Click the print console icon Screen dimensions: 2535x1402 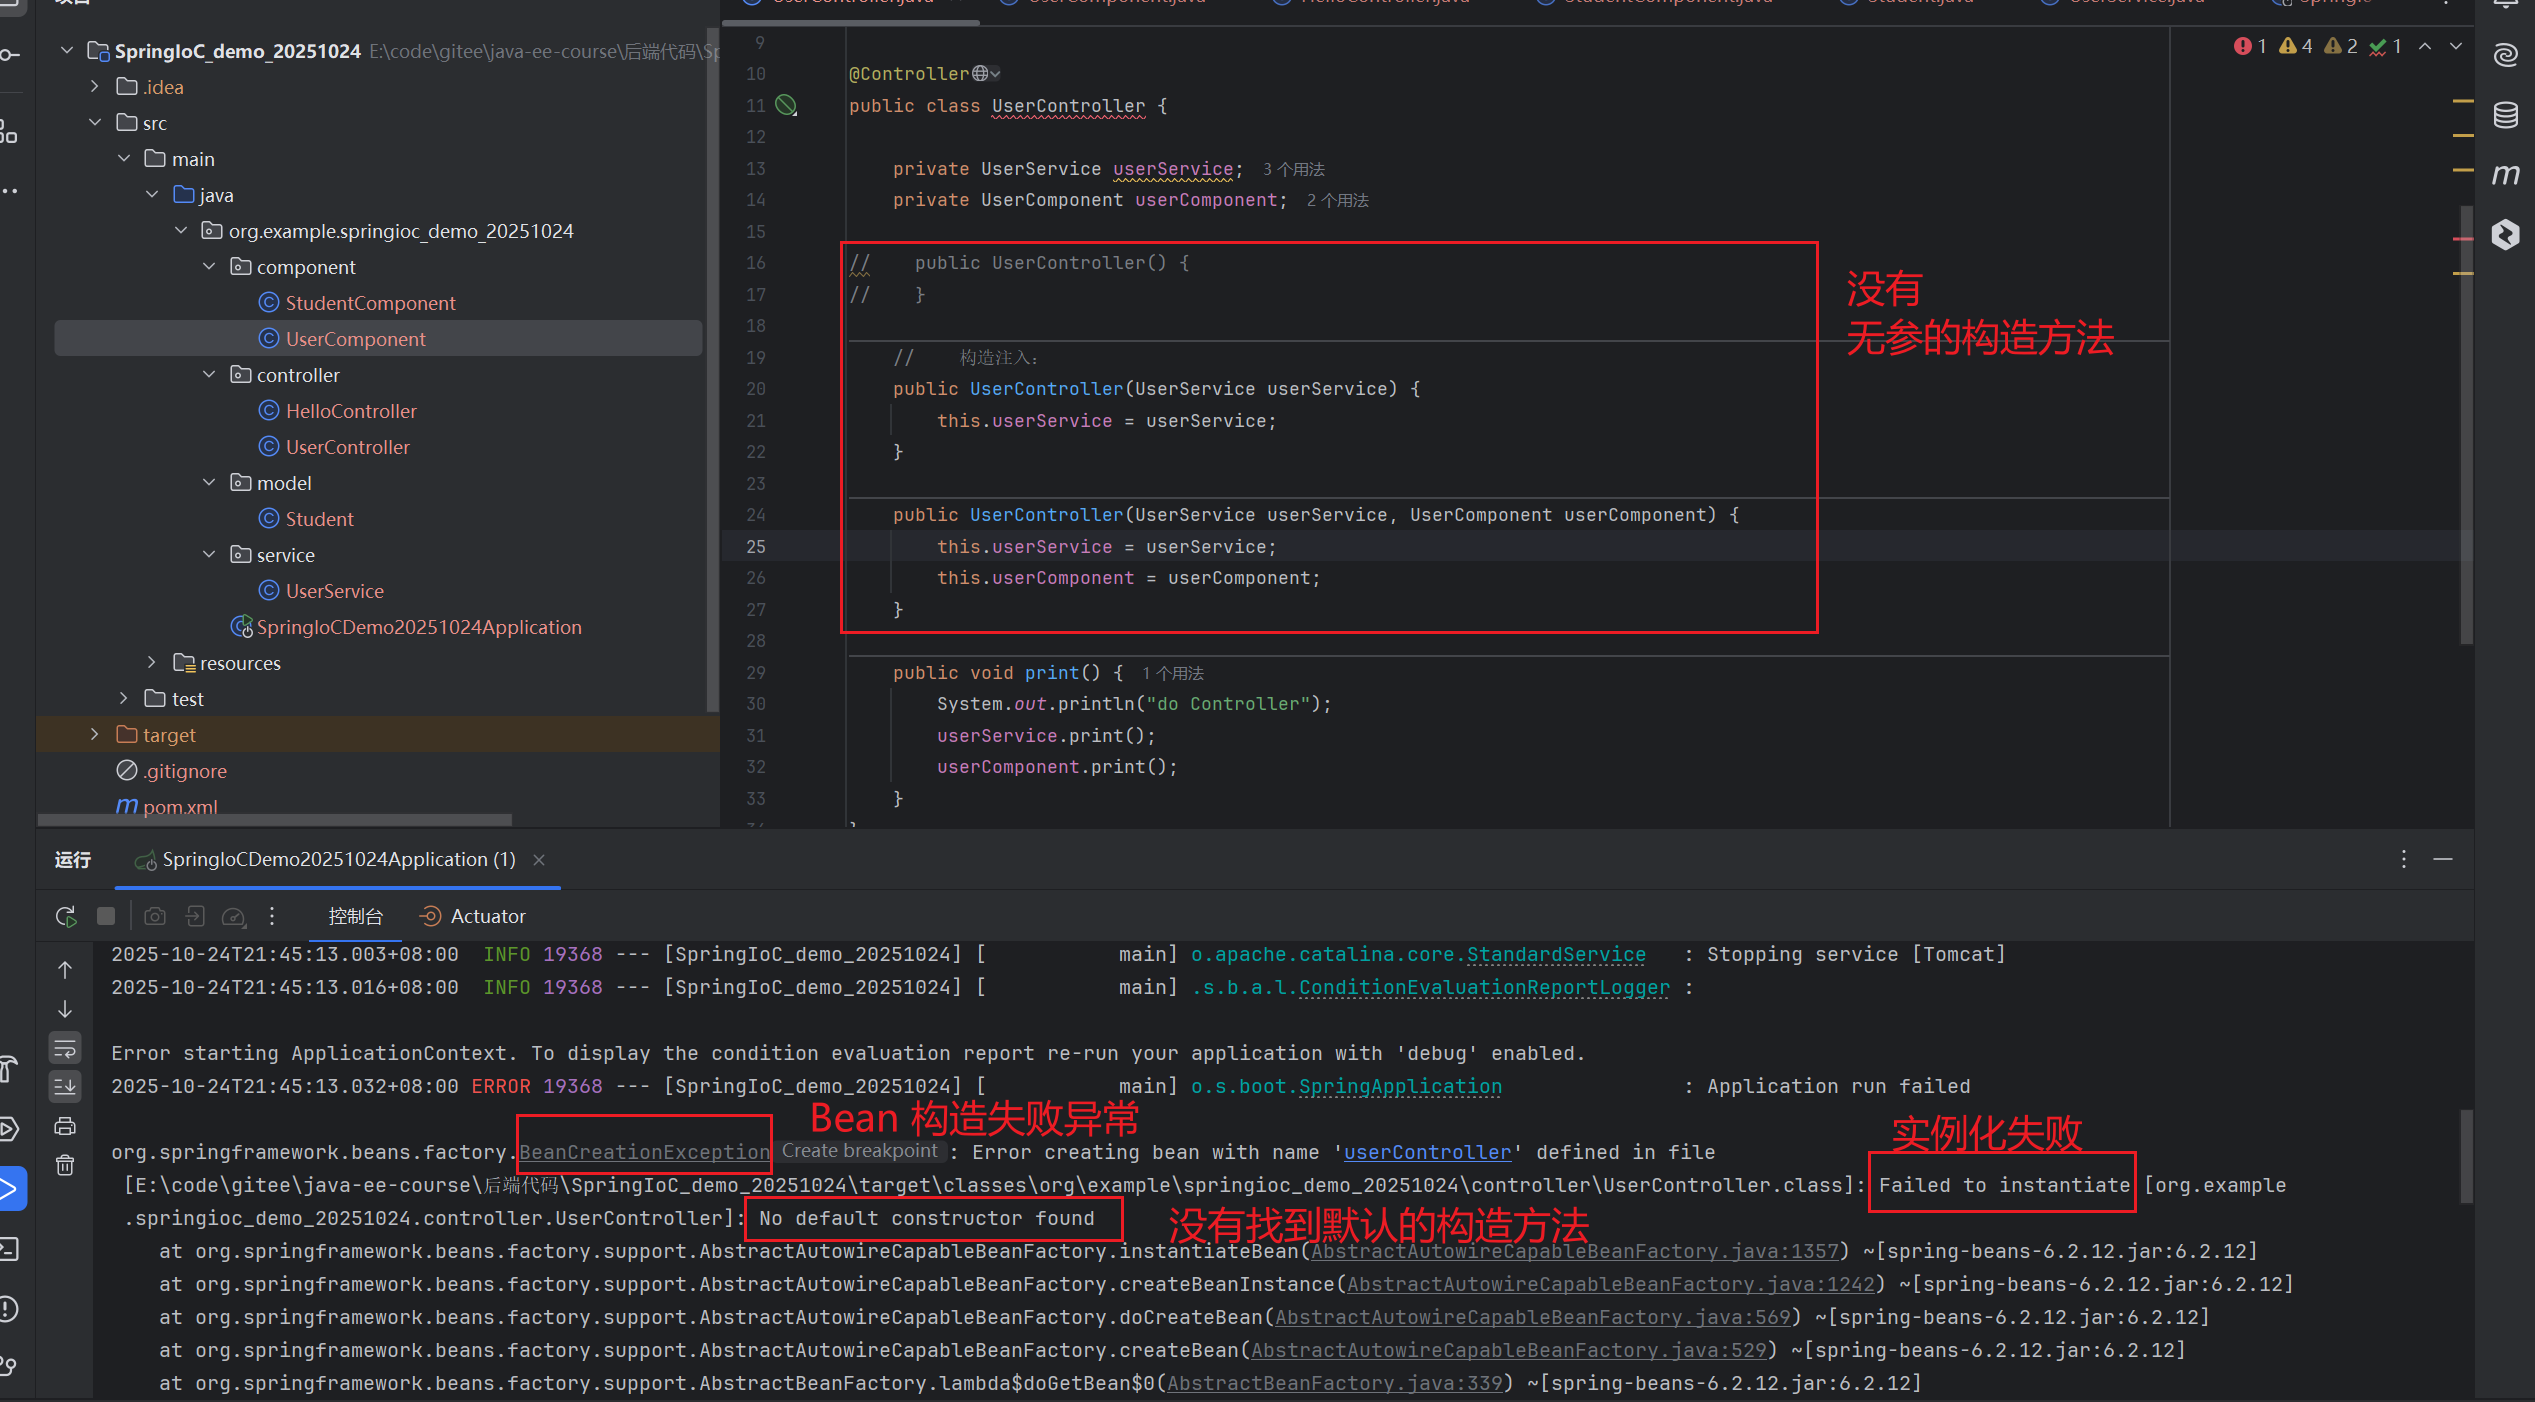click(65, 1127)
